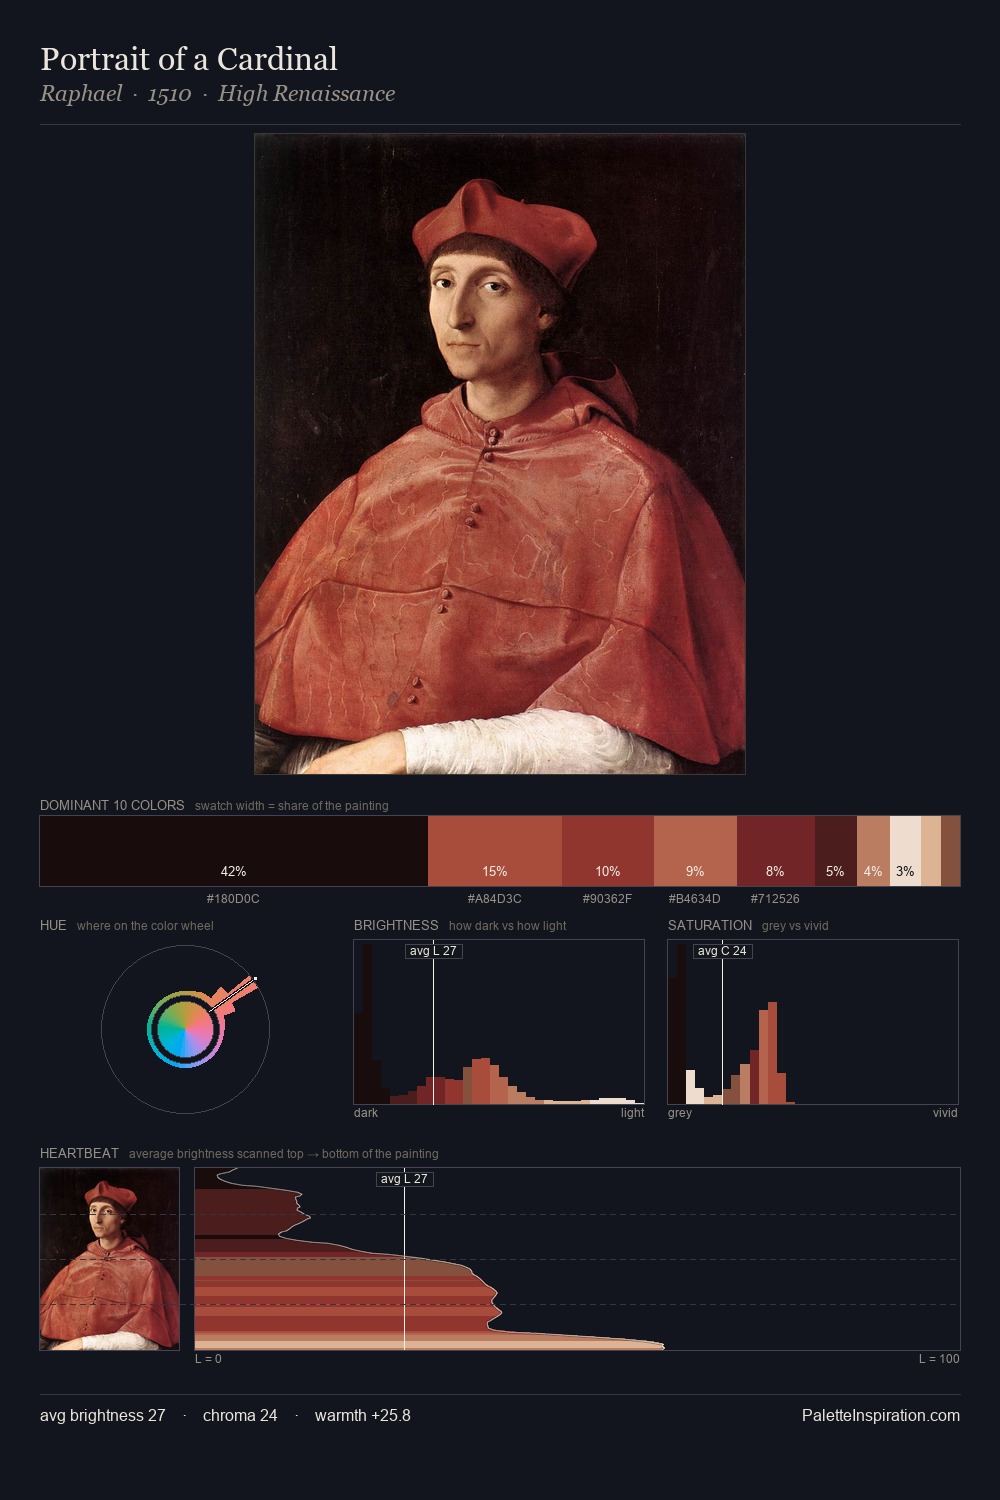Click the 'dark' axis label under Brightness

(x=366, y=1113)
